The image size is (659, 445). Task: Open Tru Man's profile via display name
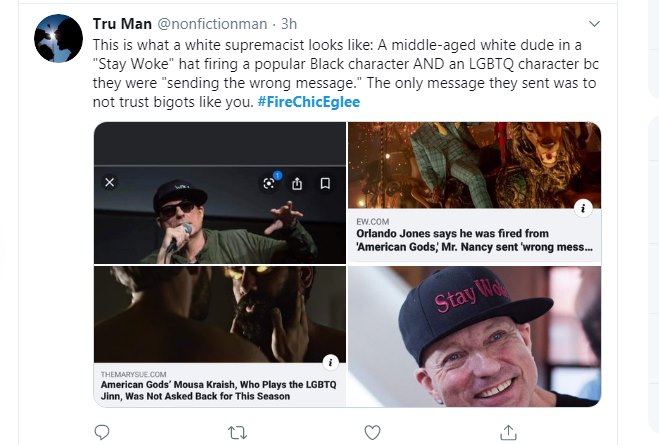coord(122,24)
